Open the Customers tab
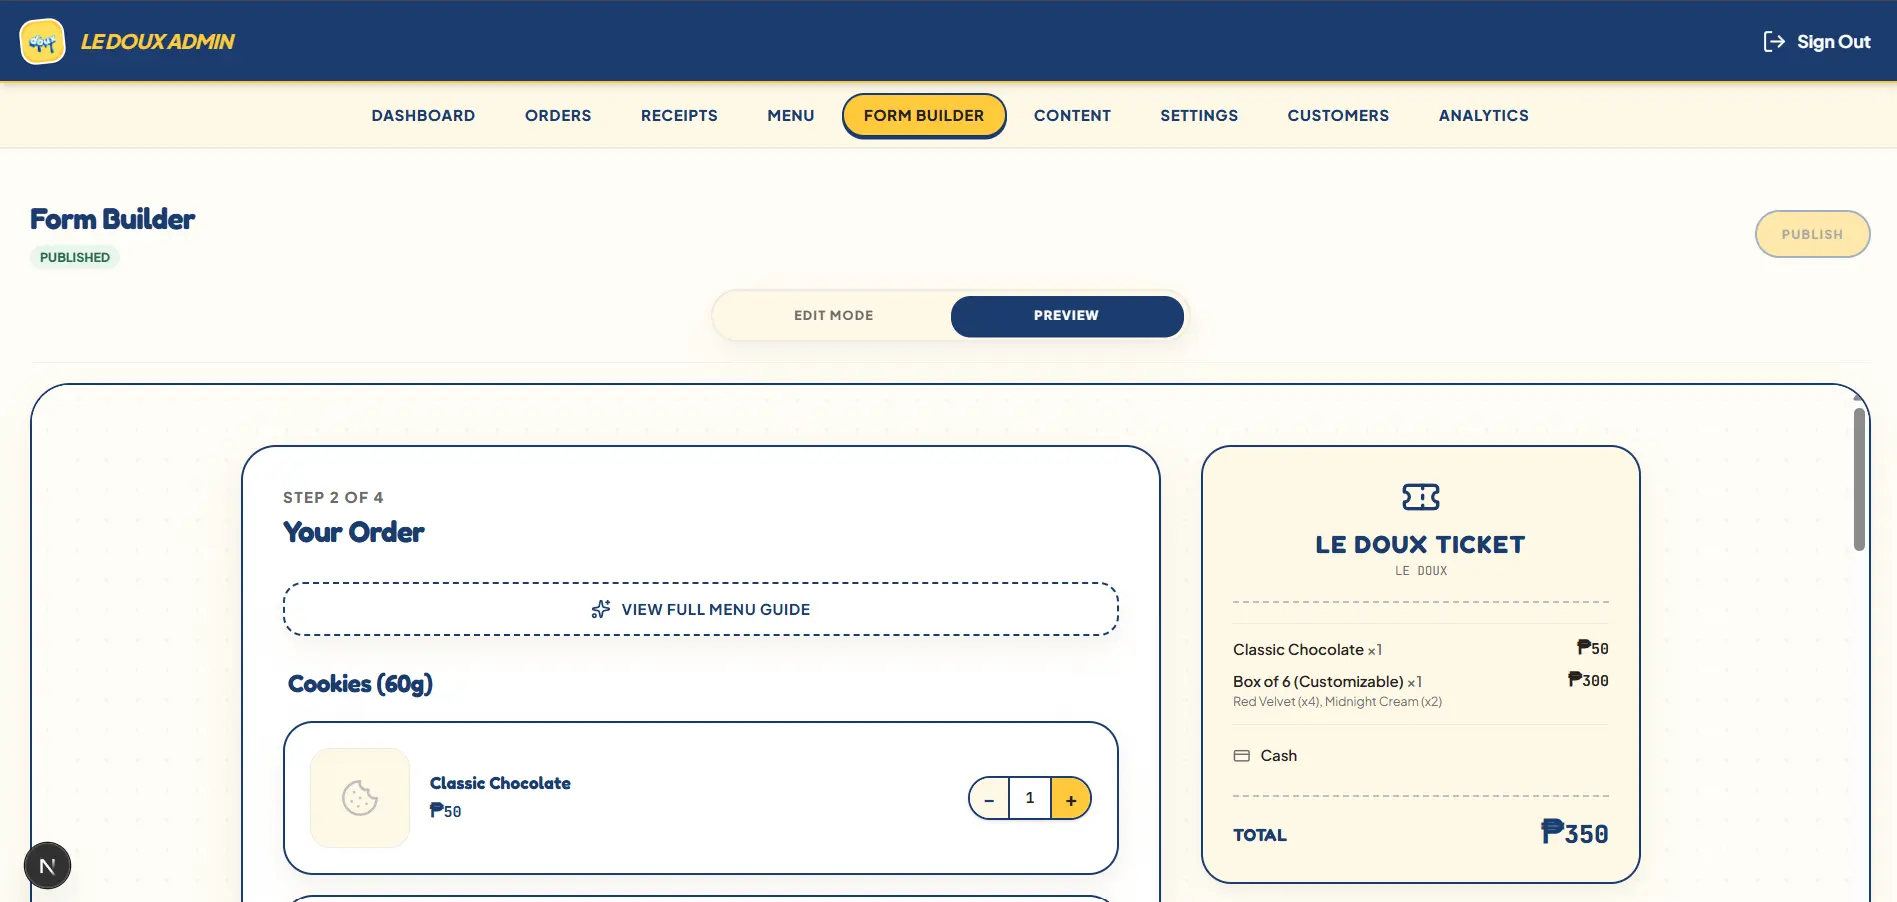 (1338, 116)
